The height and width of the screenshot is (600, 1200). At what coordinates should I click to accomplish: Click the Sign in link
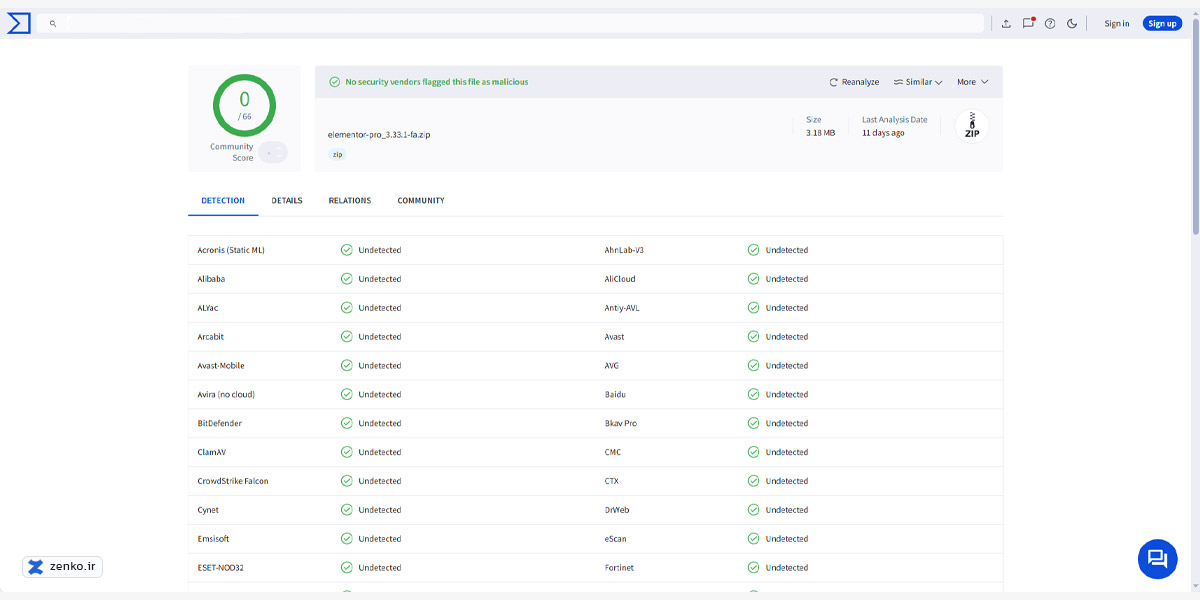coord(1117,24)
